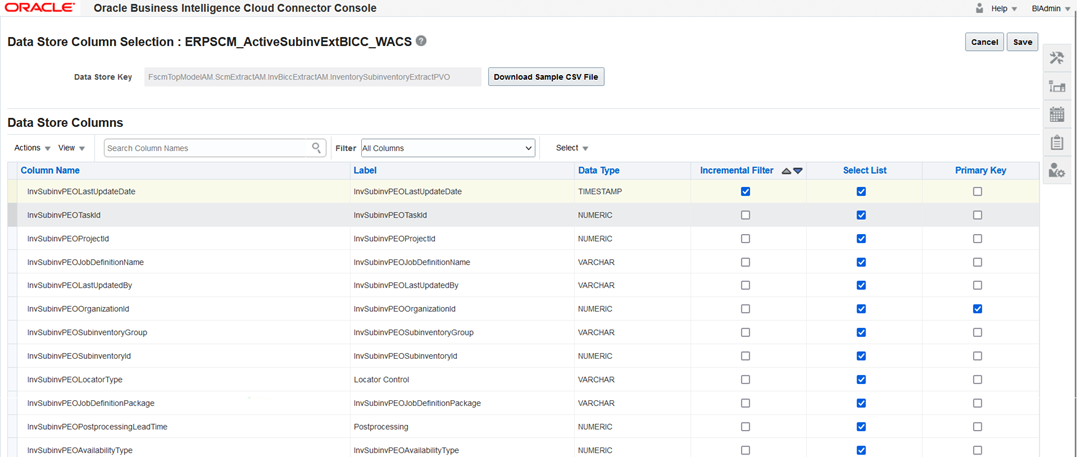
Task: Open the Actions menu
Action: coord(32,148)
